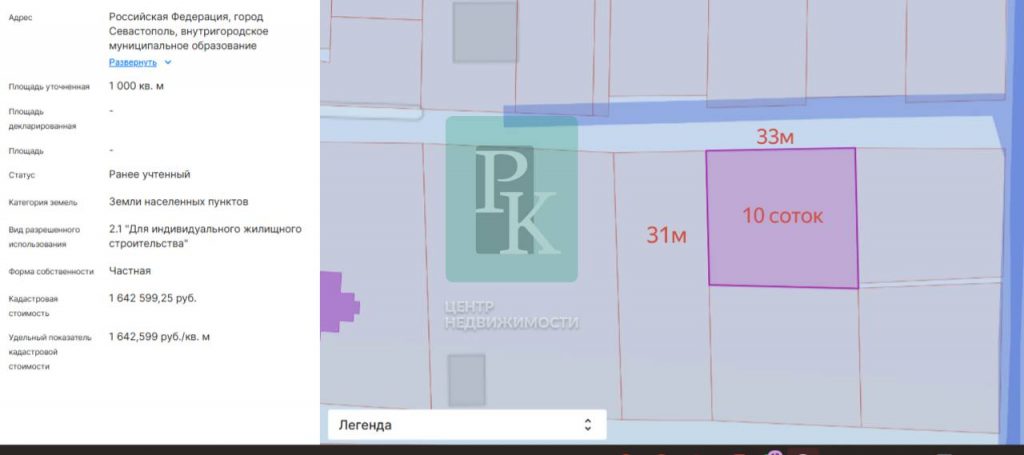Expand address with the blue chevron arrow

pos(168,62)
